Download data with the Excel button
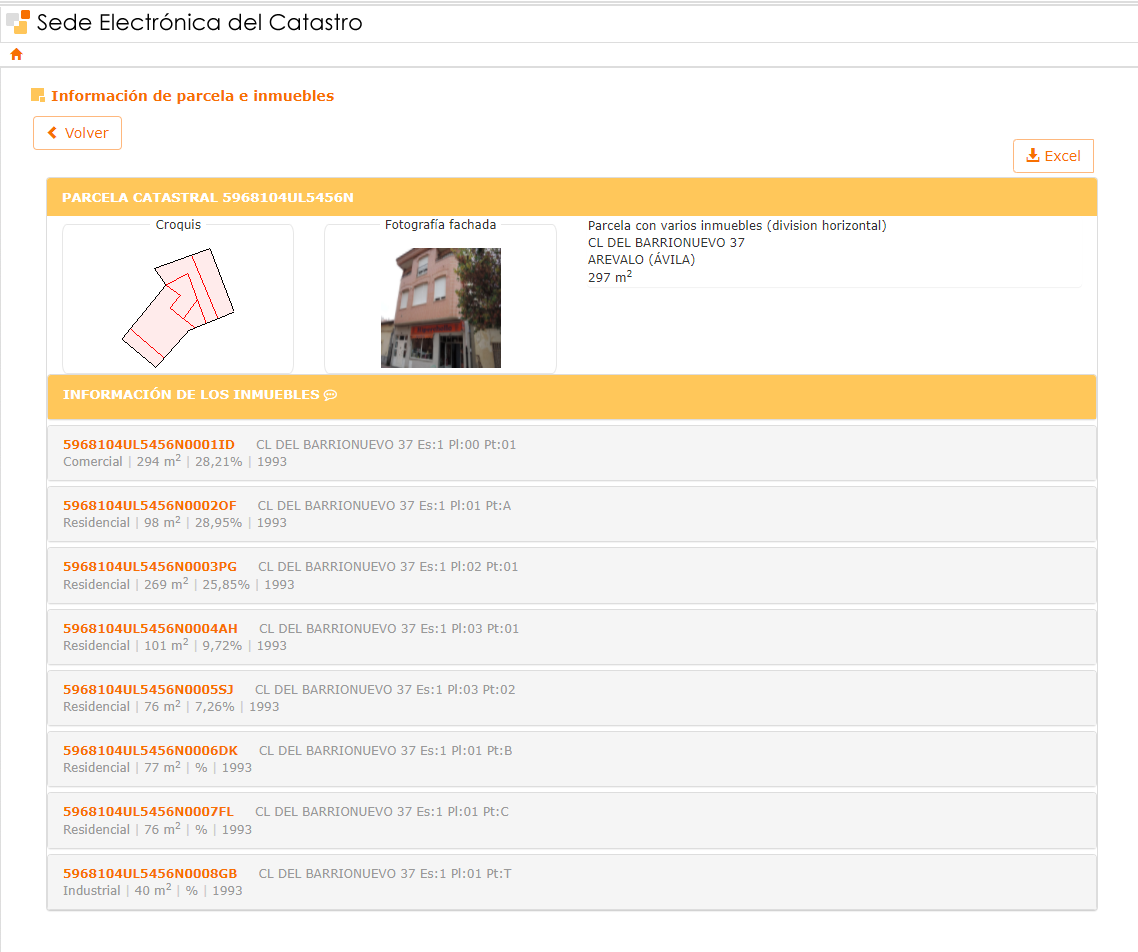The width and height of the screenshot is (1138, 952). 1053,156
